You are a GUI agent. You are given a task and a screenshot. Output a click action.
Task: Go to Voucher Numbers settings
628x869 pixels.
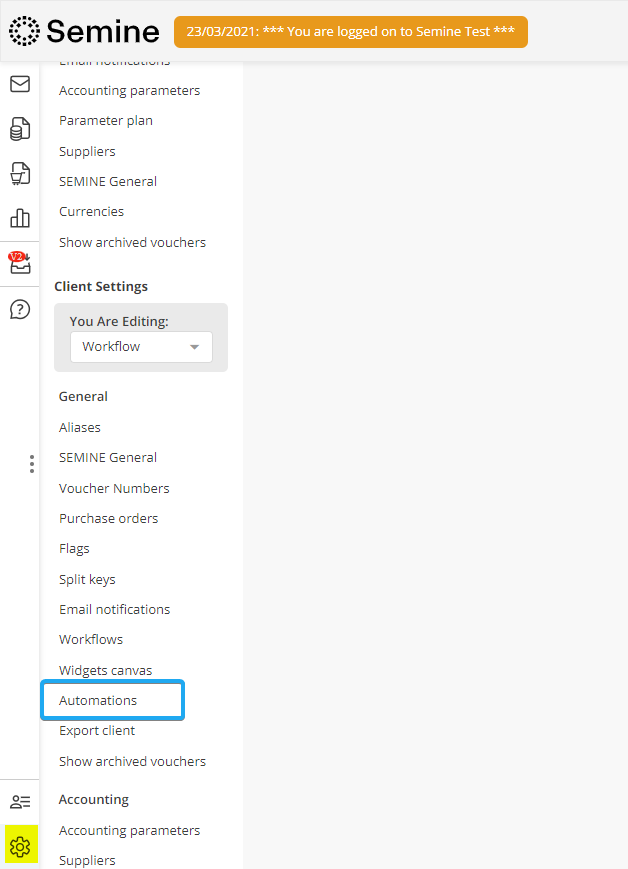pyautogui.click(x=114, y=488)
